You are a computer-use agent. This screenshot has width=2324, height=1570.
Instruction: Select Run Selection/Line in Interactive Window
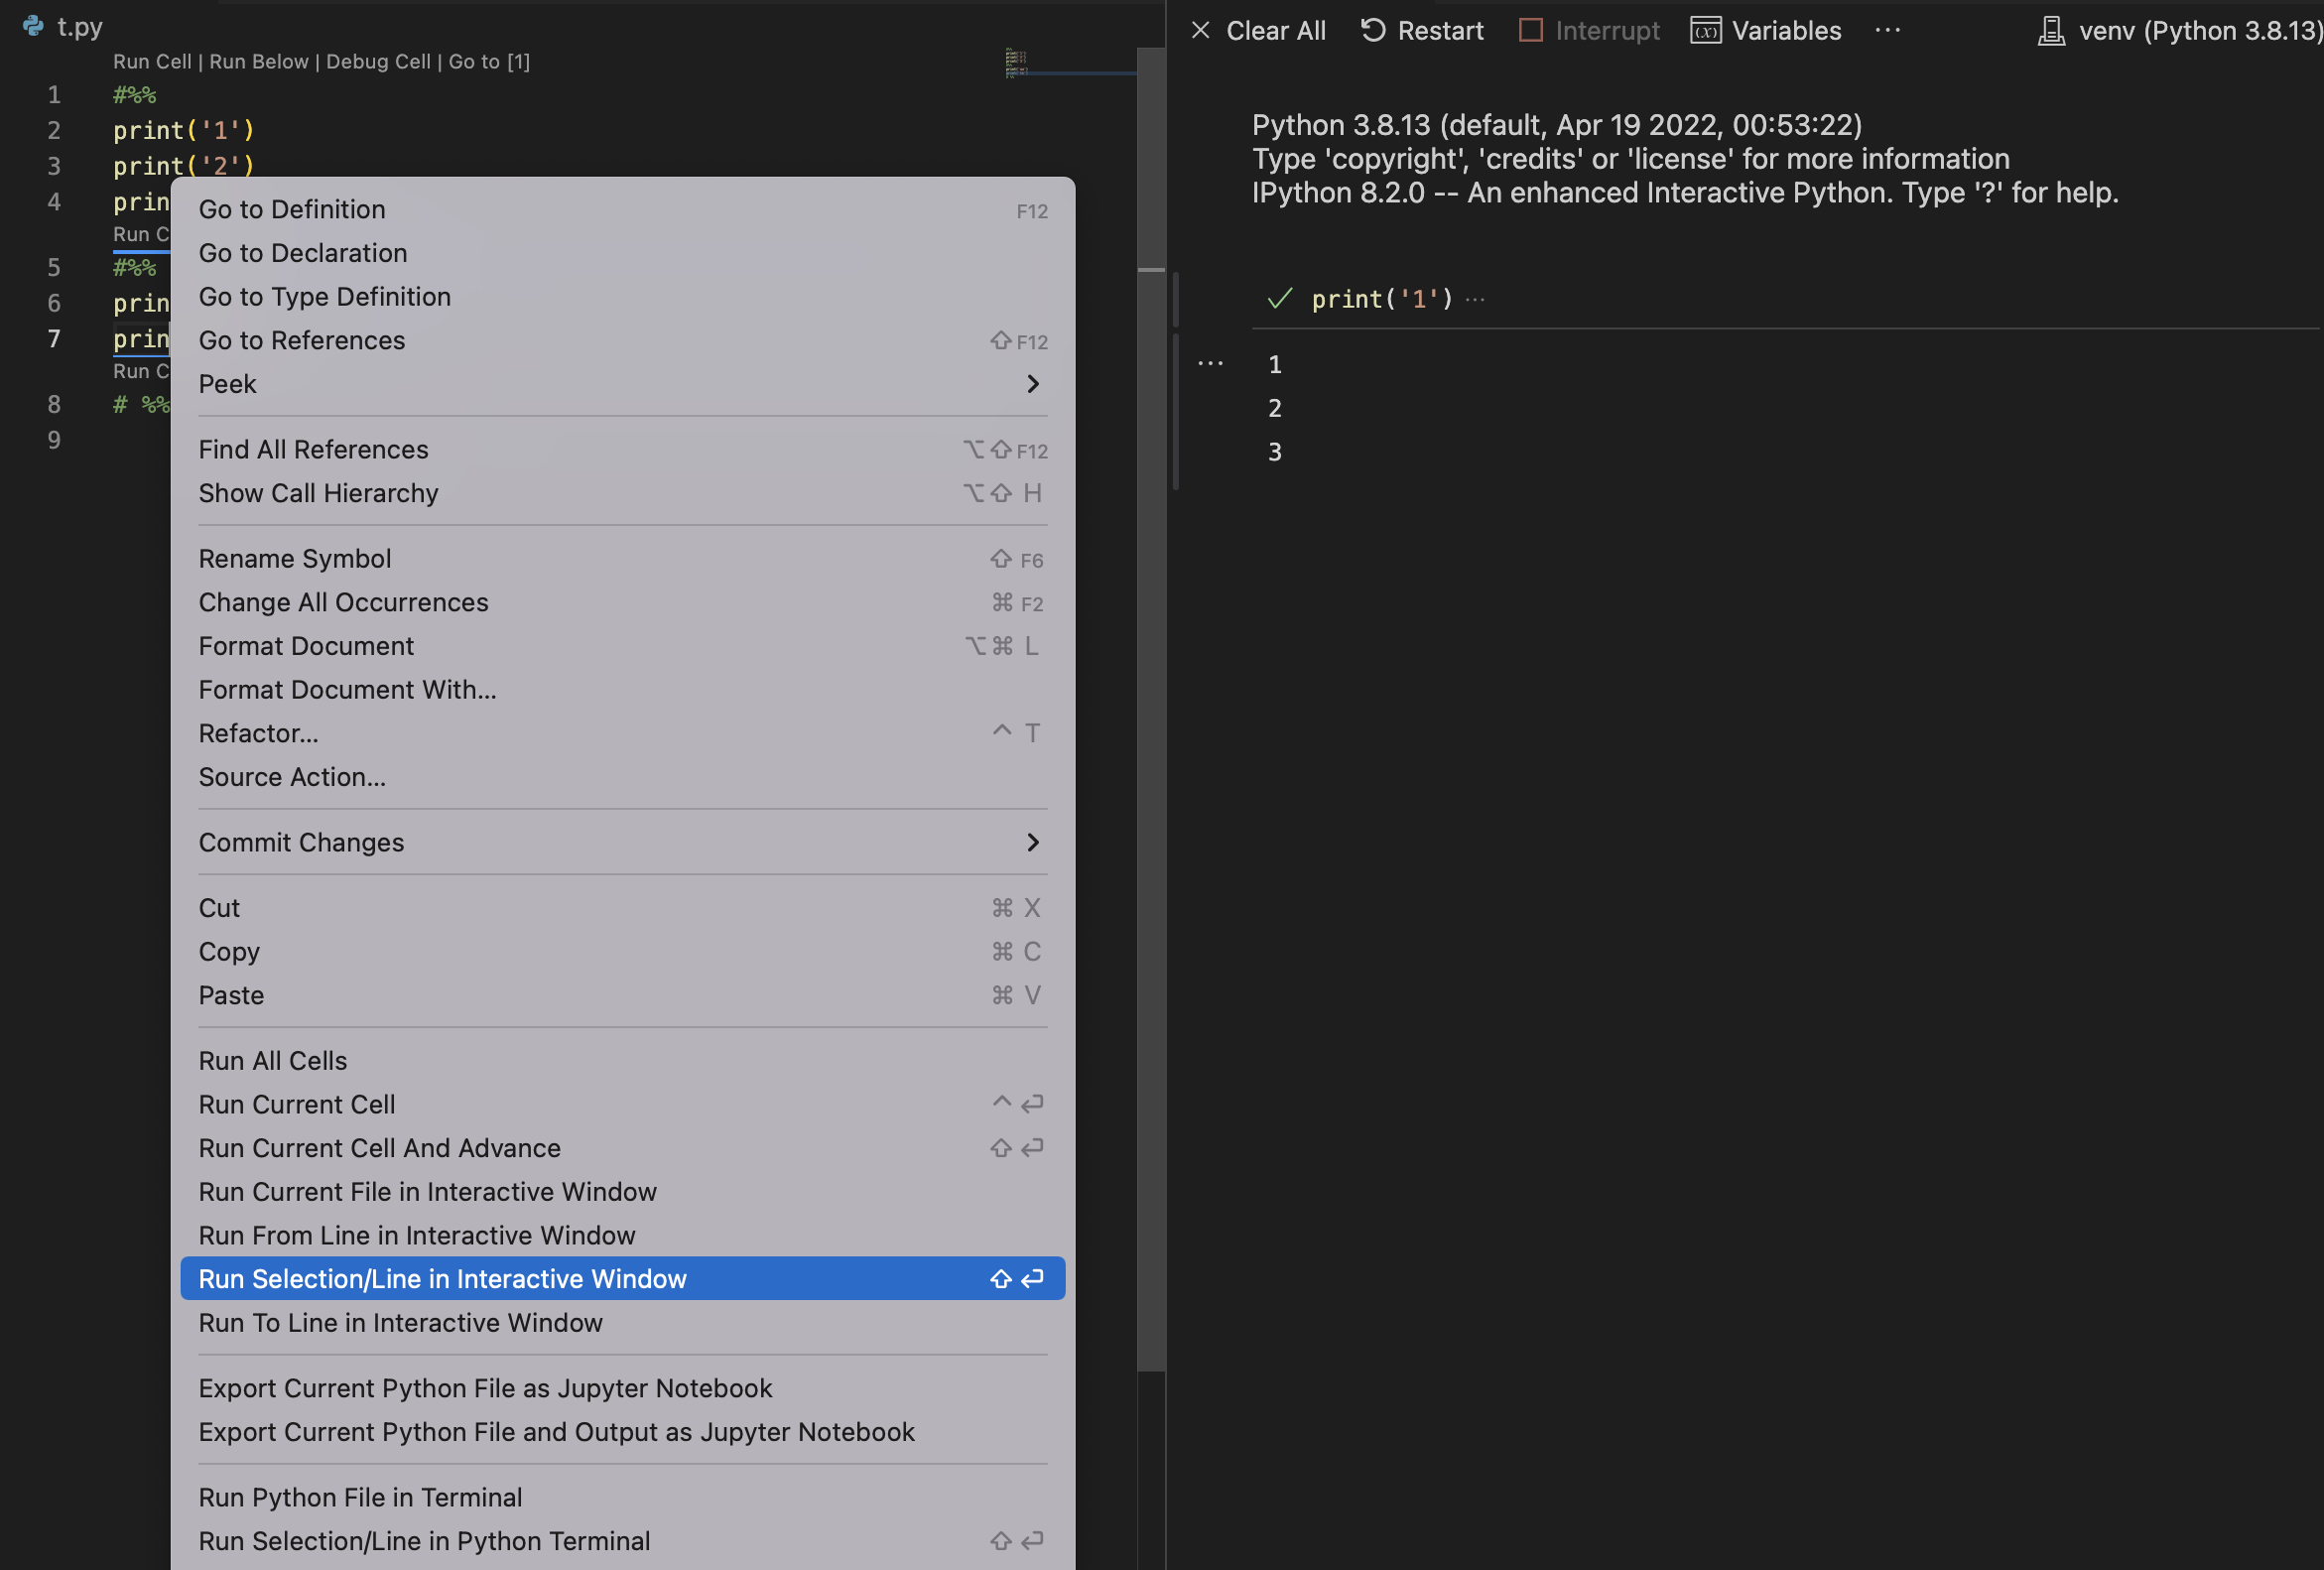(x=442, y=1279)
